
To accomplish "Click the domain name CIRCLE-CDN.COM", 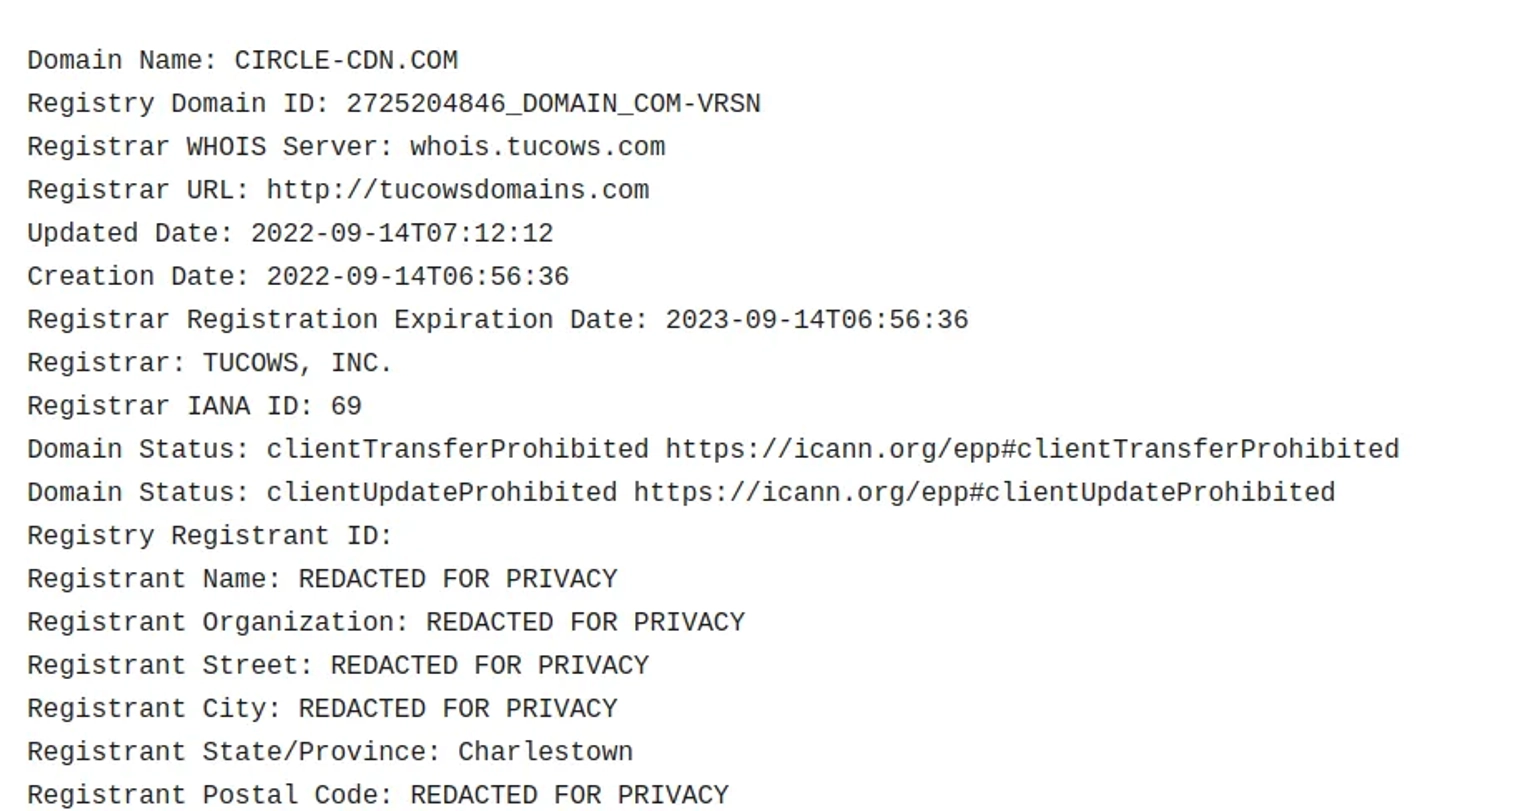I will point(346,60).
